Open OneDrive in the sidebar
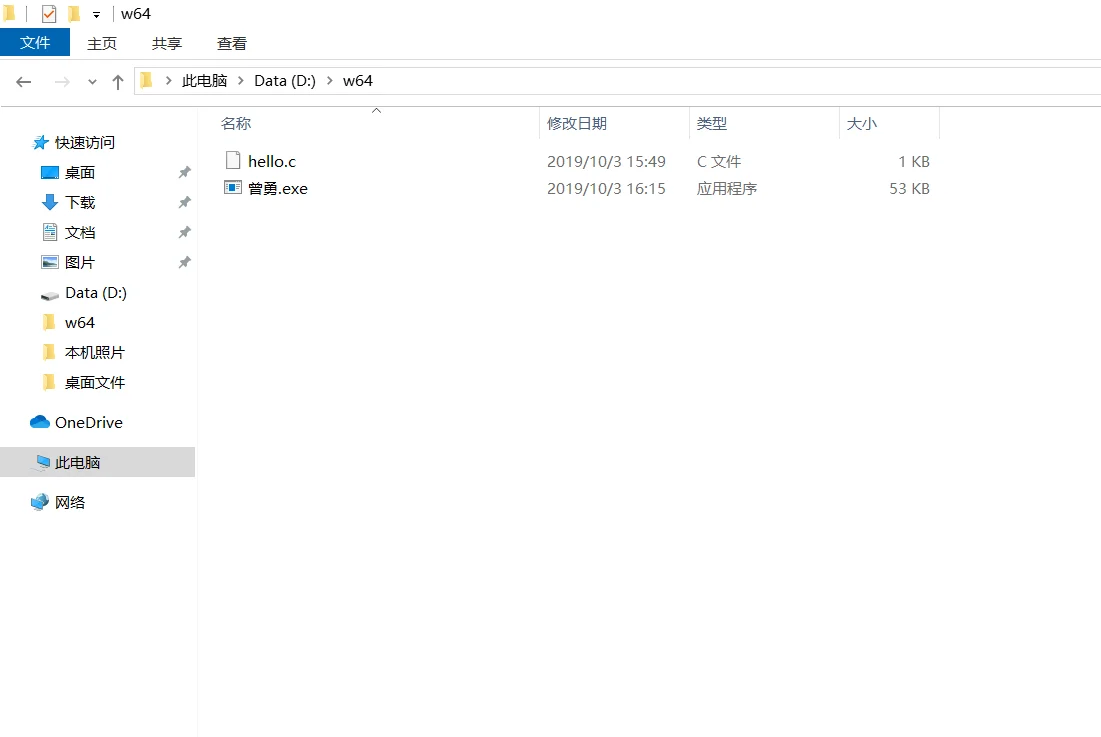The width and height of the screenshot is (1101, 737). pos(86,422)
